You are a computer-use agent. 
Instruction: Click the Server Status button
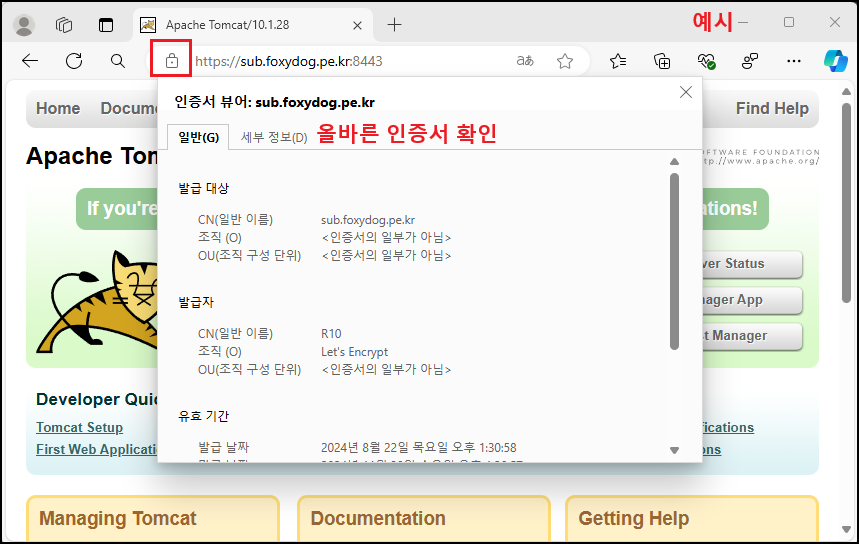point(752,264)
